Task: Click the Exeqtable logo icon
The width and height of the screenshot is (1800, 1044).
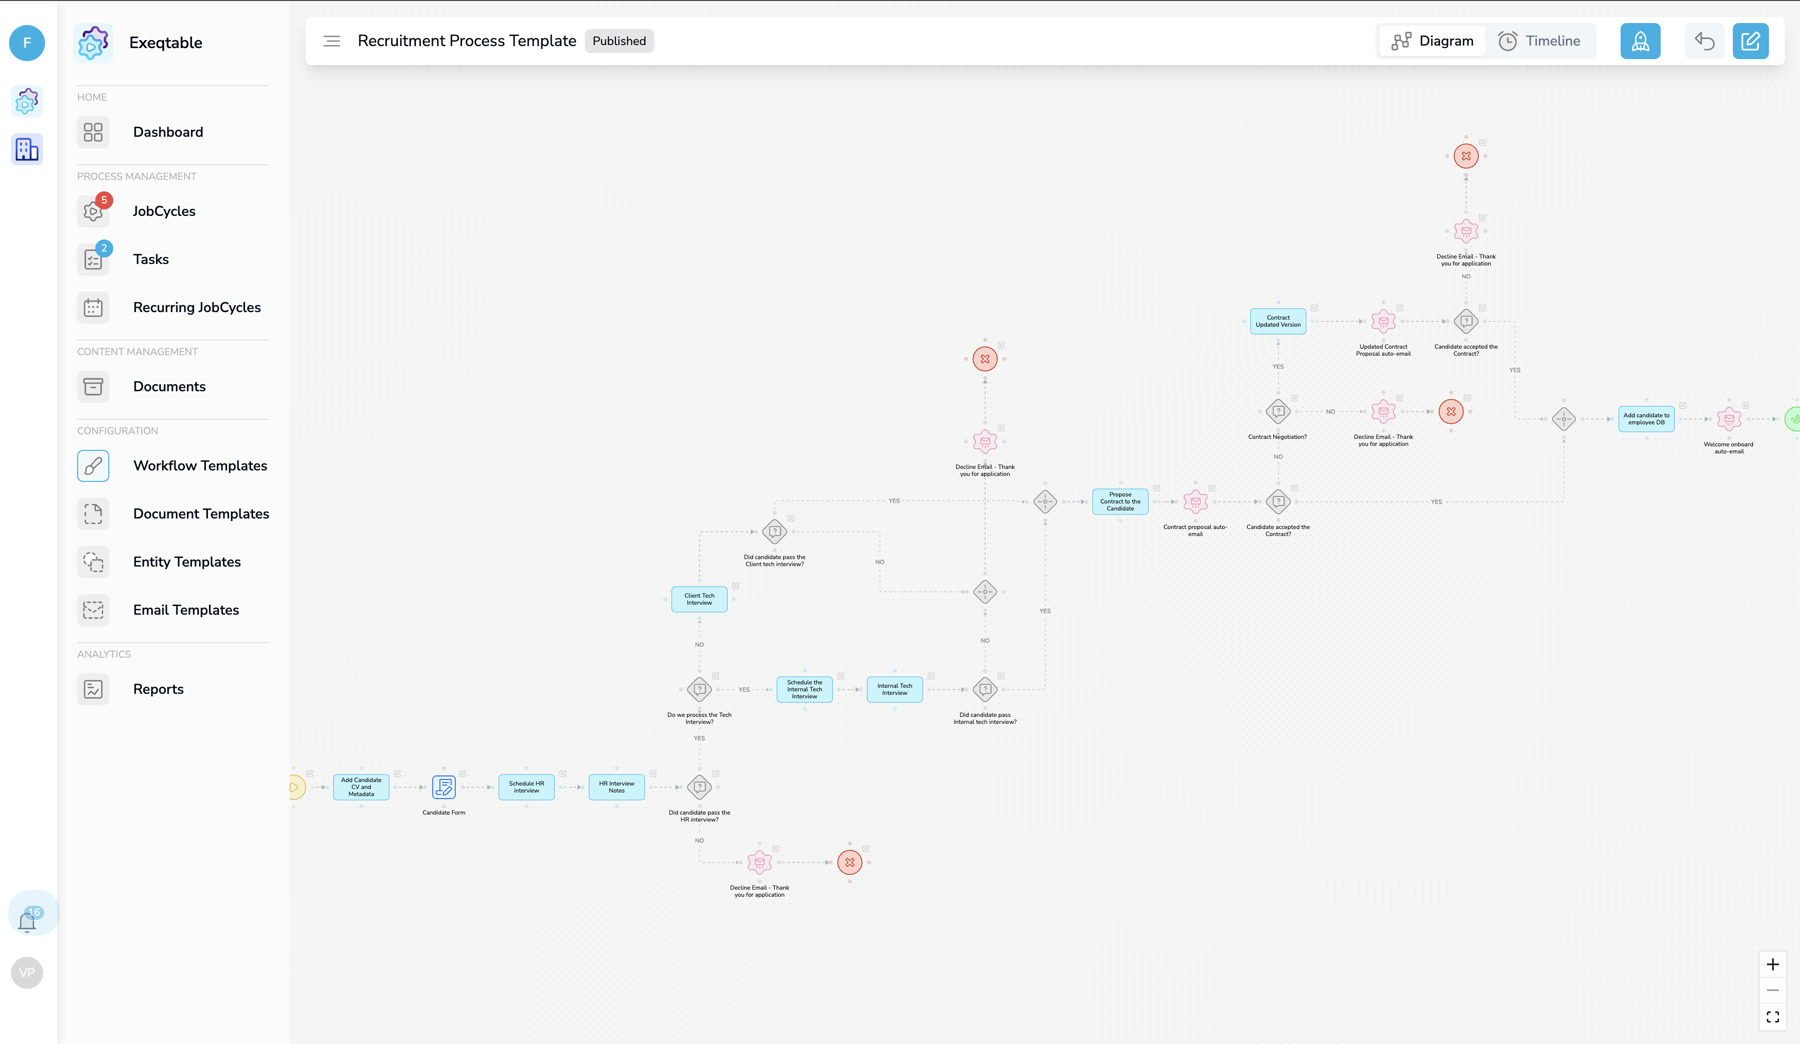Action: click(x=93, y=43)
